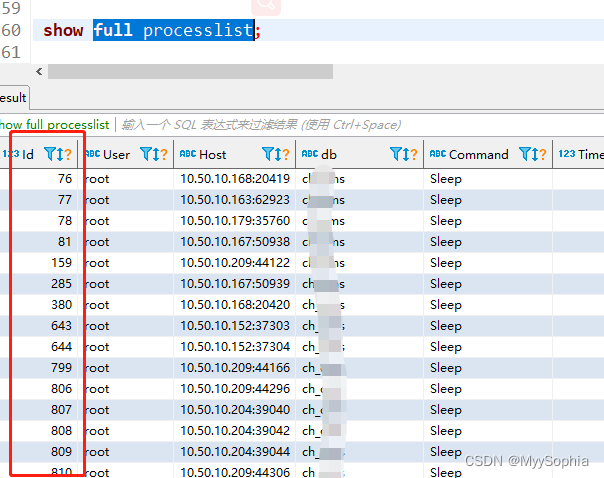Viewport: 604px width, 478px height.
Task: Select the Id cell 81
Action: point(39,242)
